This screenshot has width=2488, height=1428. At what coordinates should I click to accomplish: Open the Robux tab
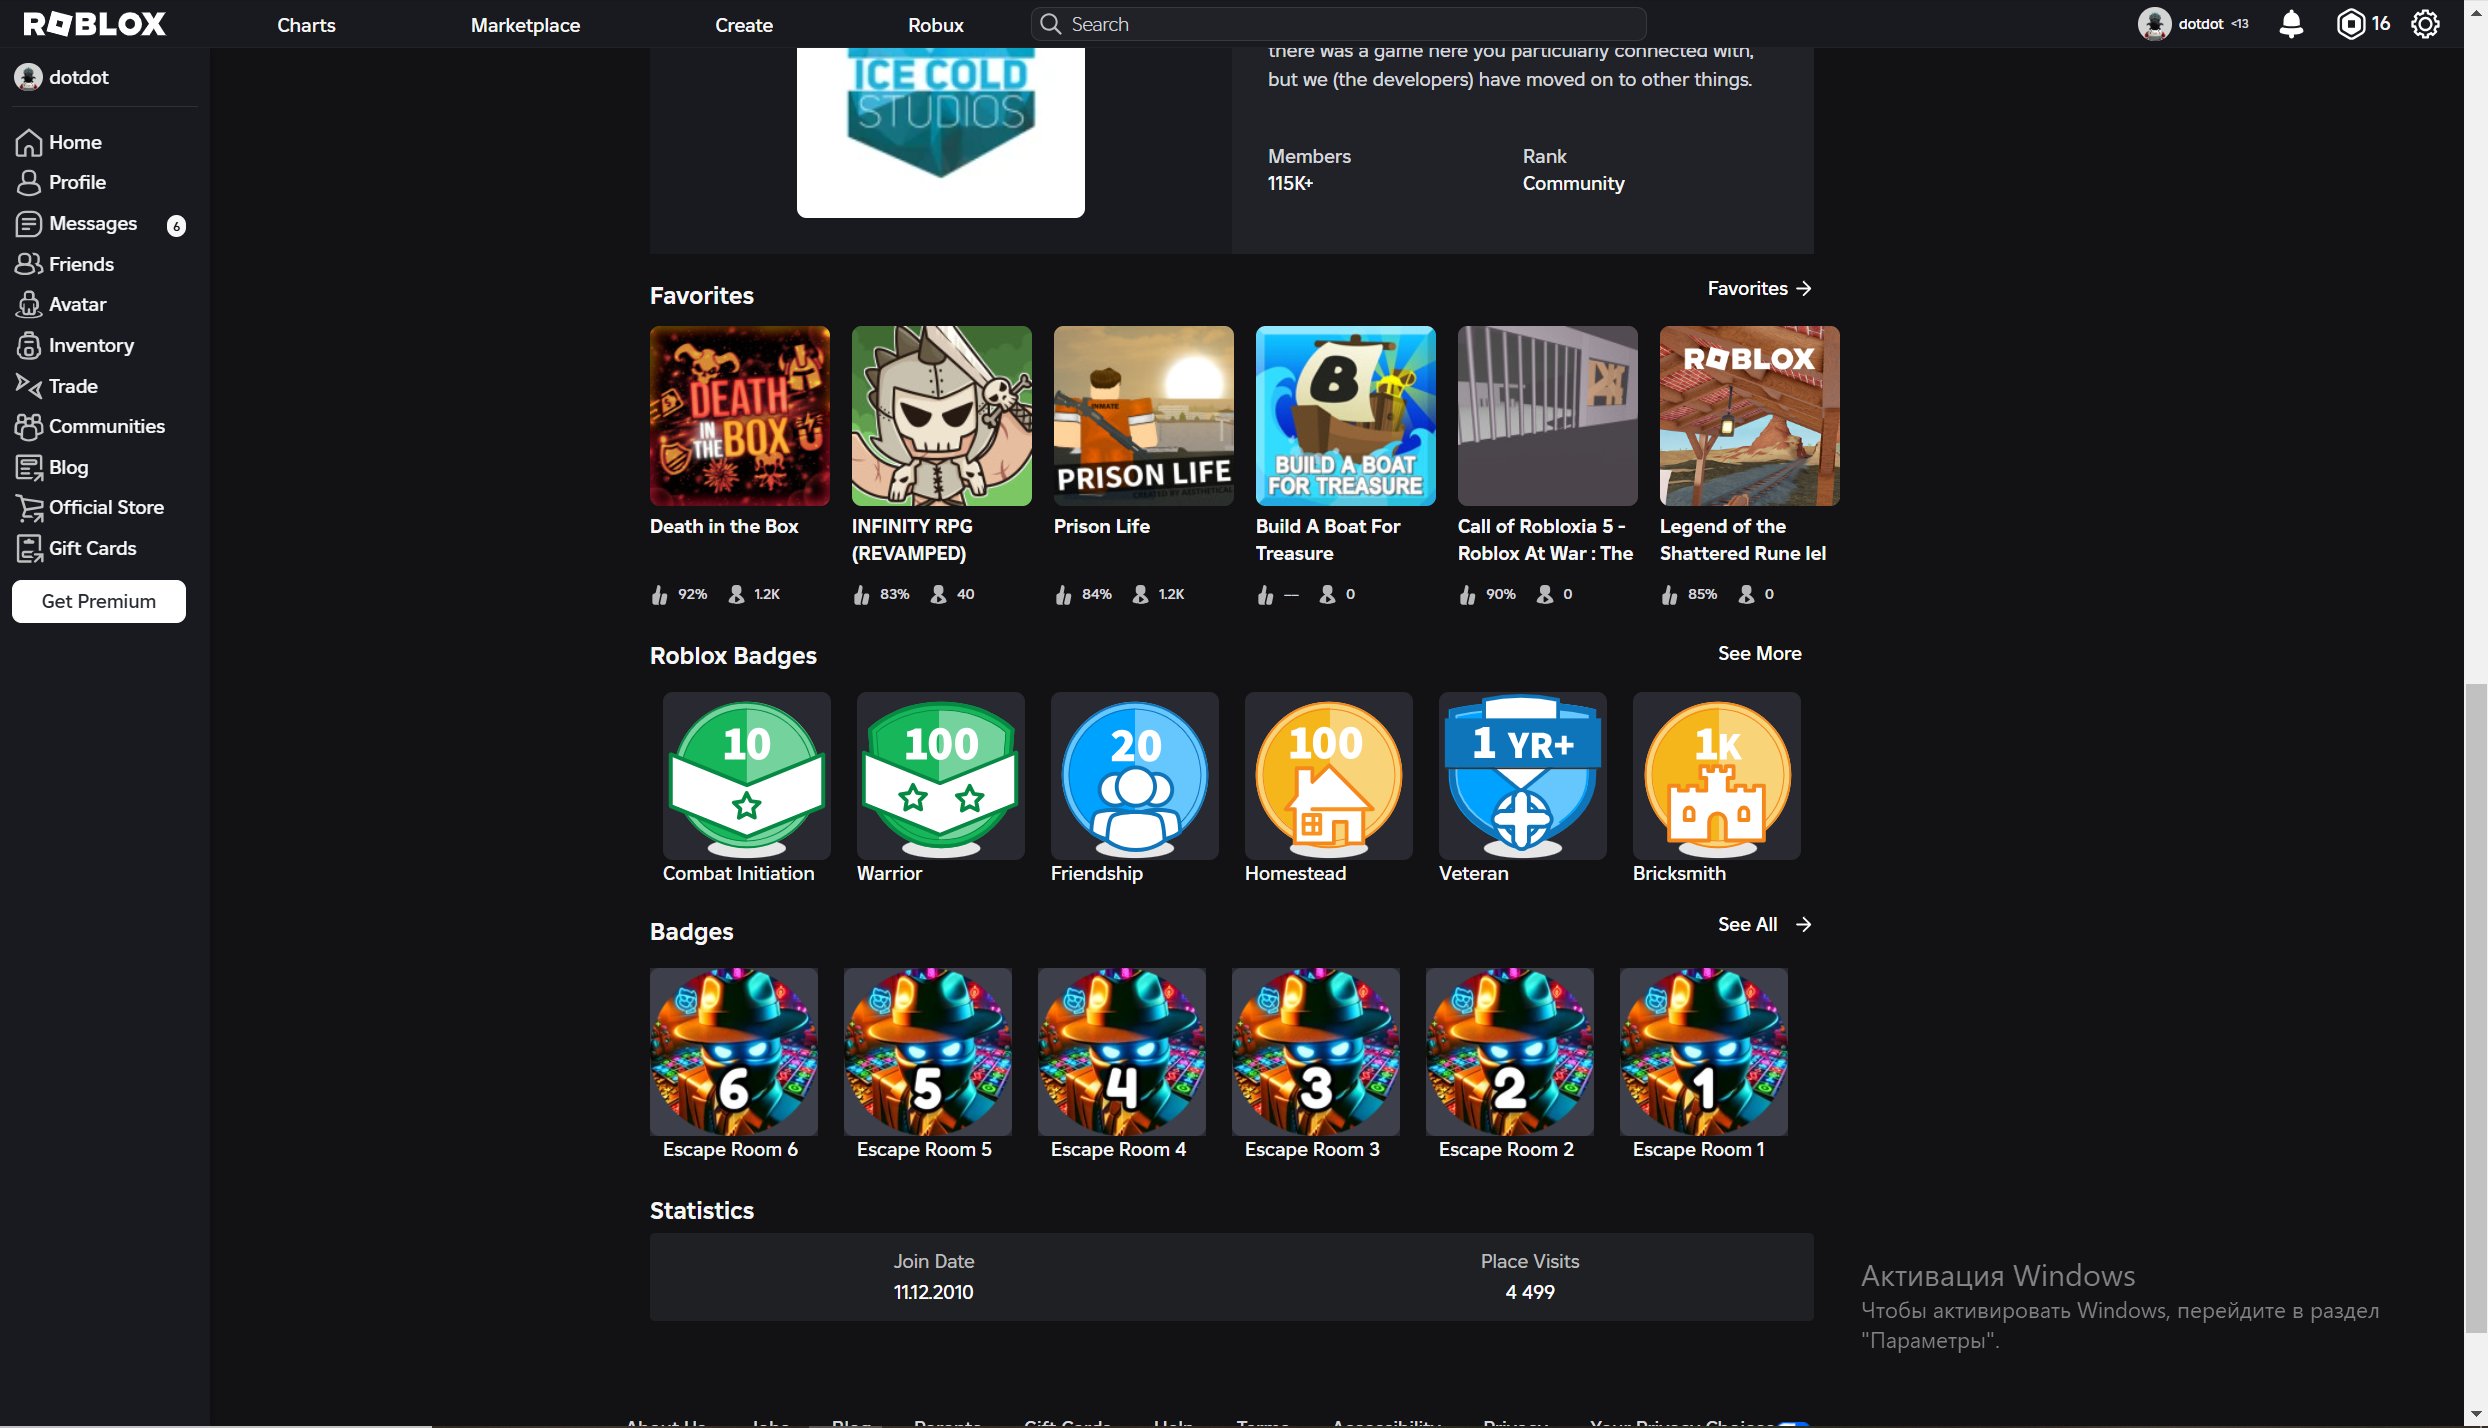click(936, 25)
